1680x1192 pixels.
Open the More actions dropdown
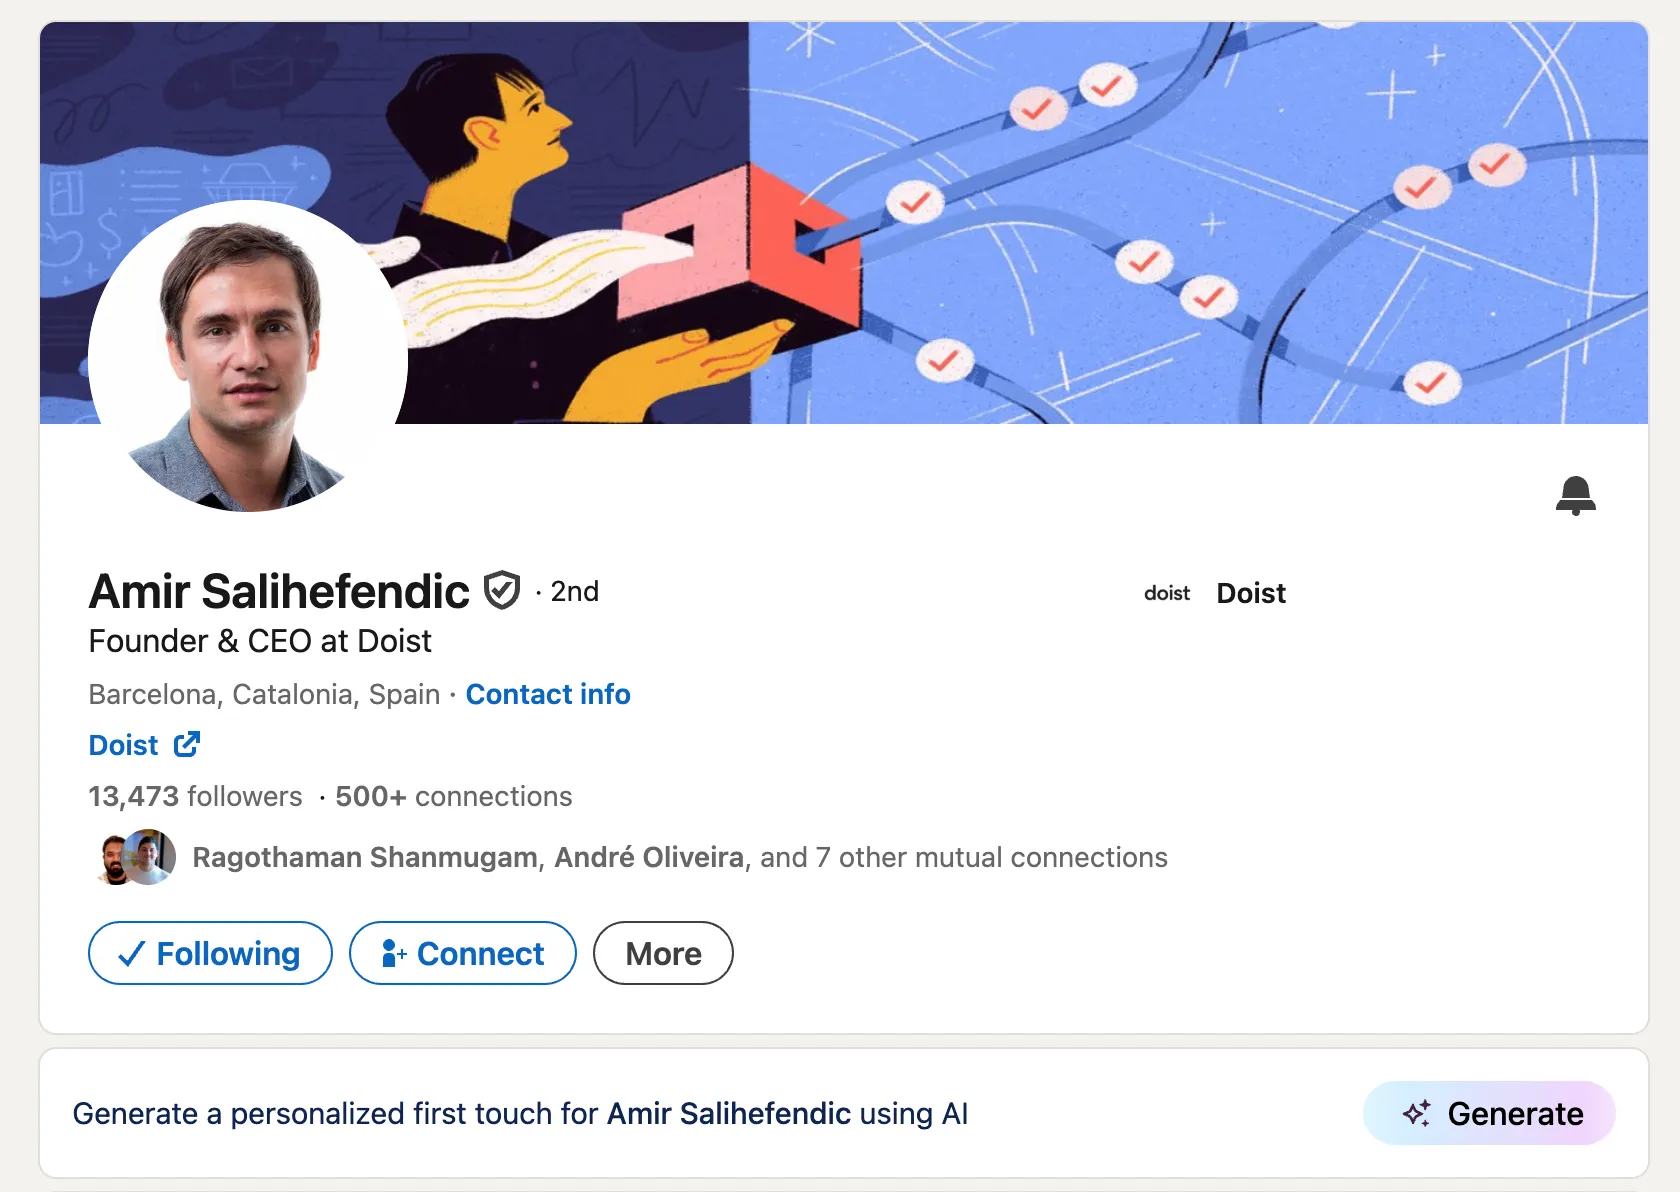pos(663,954)
